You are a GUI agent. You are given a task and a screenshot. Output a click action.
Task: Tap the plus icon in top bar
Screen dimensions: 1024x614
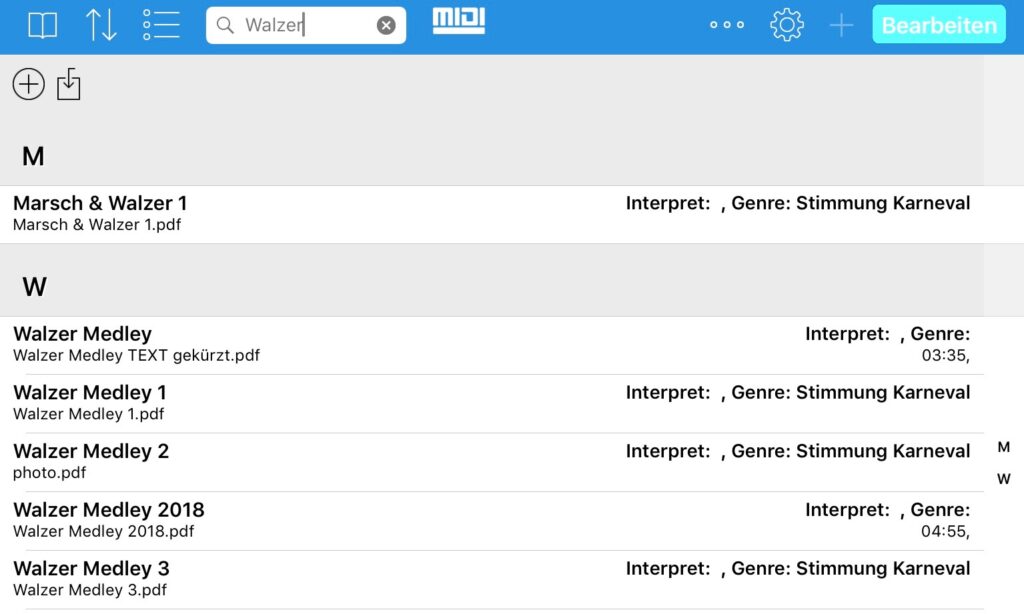(x=841, y=25)
